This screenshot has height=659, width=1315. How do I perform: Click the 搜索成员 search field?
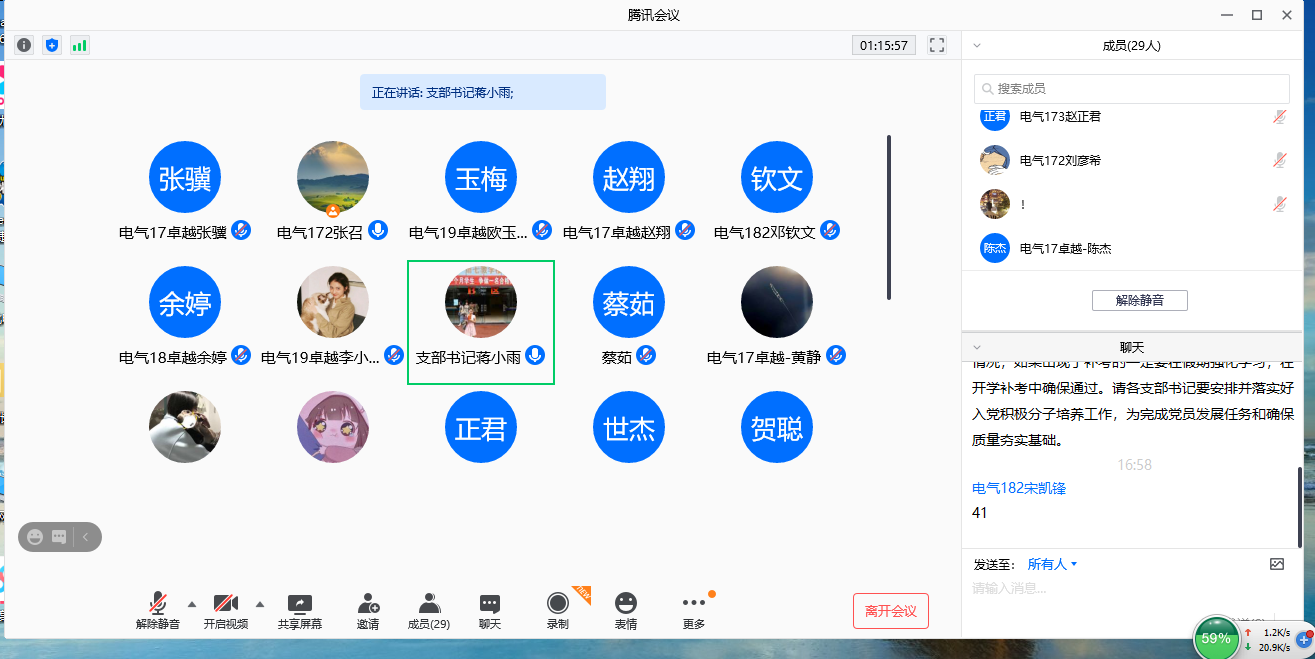pos(1132,89)
